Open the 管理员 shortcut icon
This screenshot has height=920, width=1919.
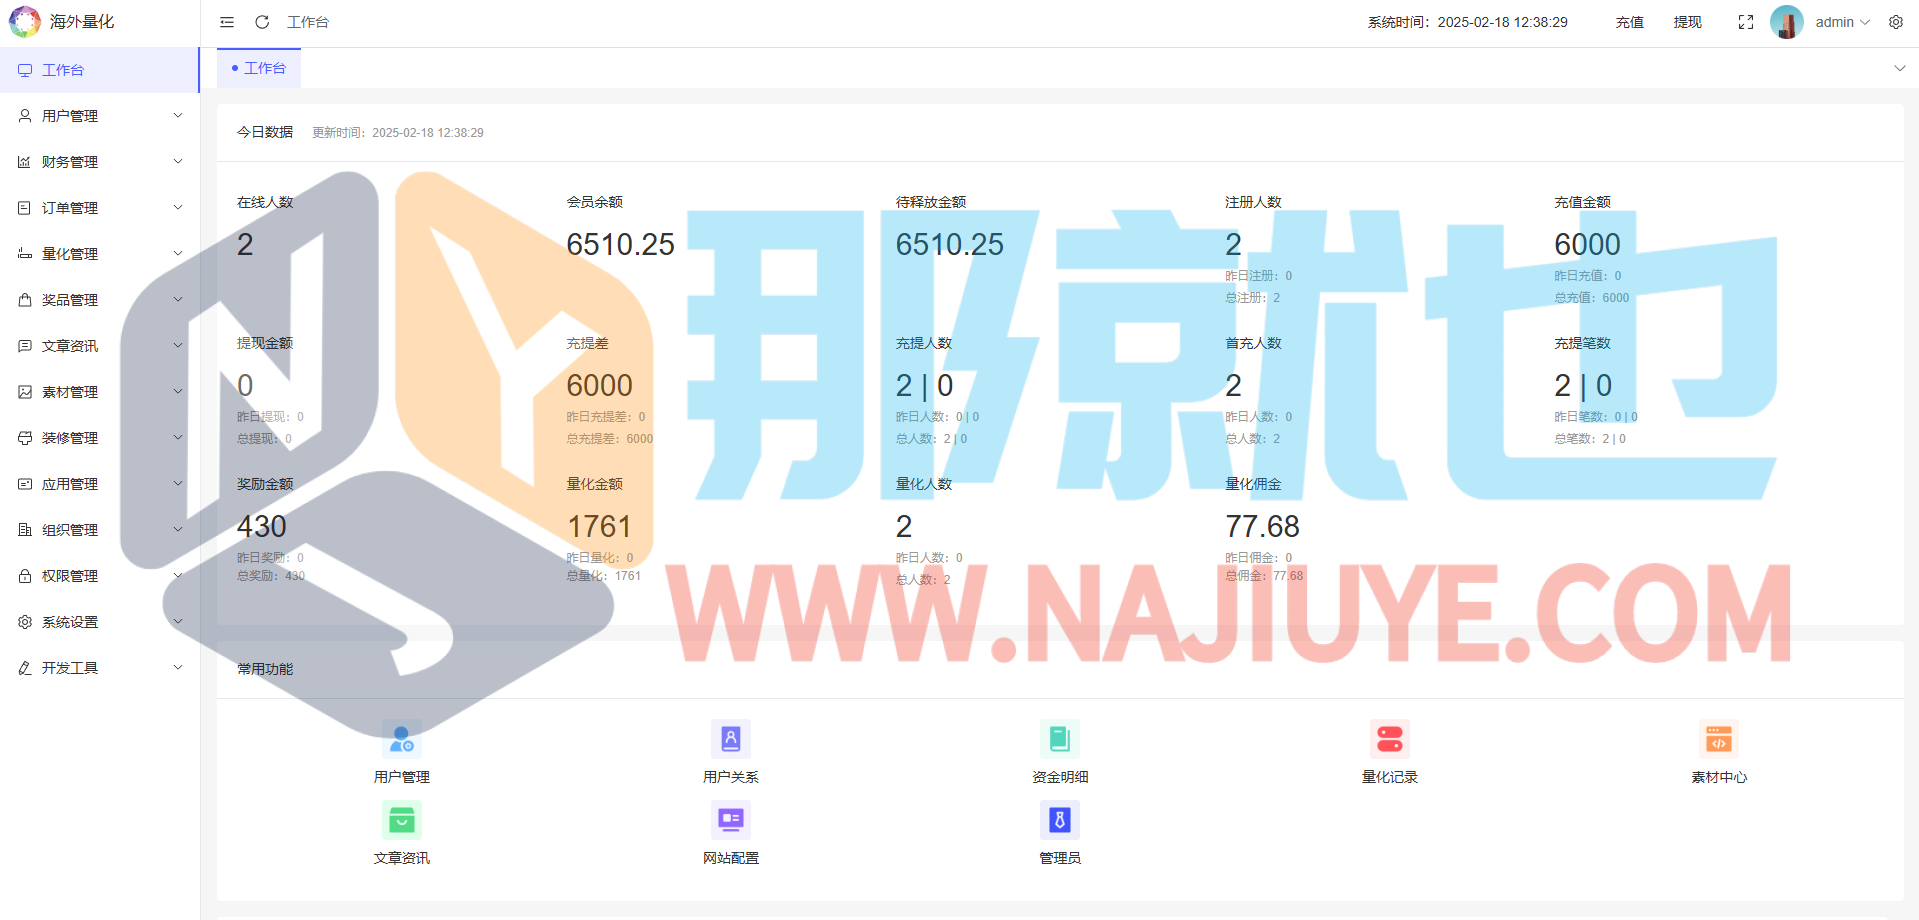click(x=1059, y=821)
